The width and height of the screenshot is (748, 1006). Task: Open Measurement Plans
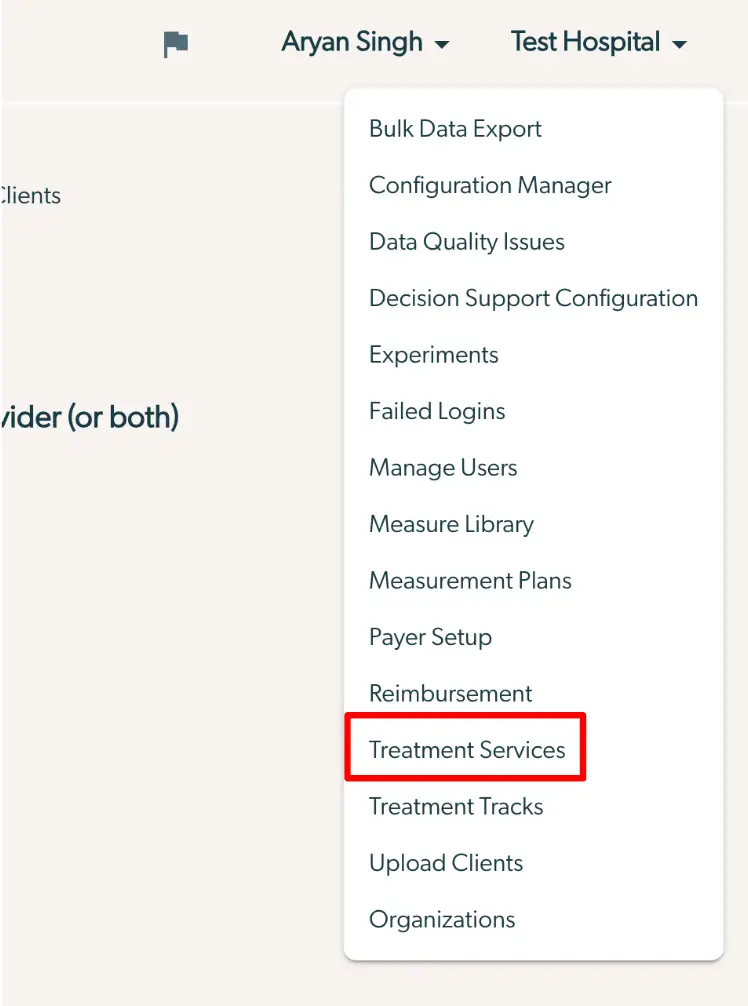coord(470,581)
